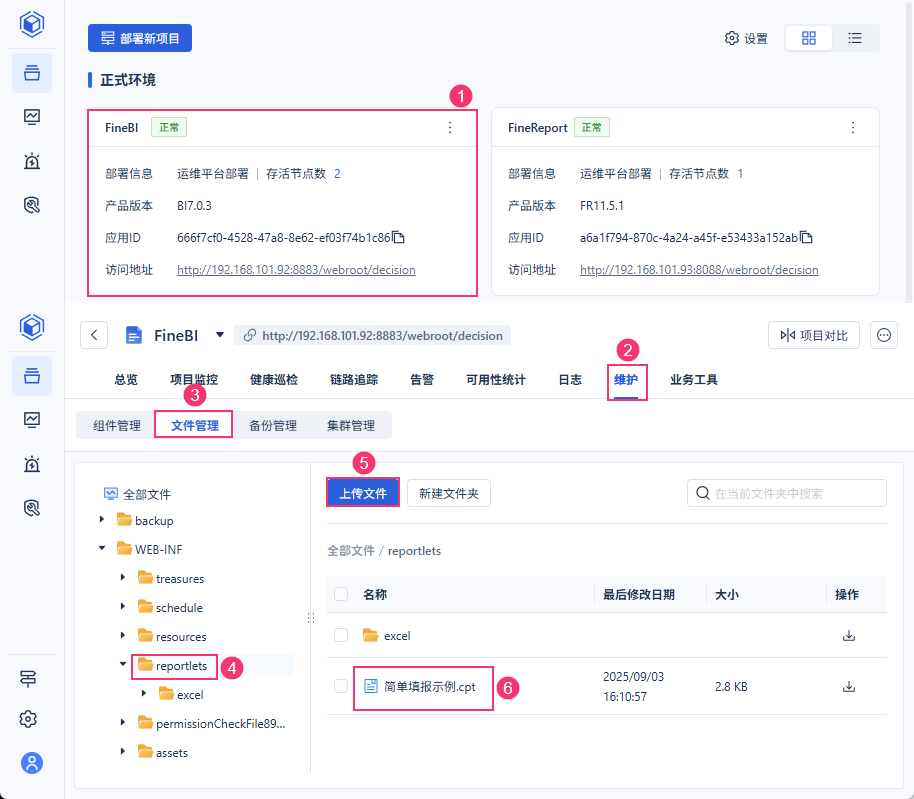Click the monitoring chart sidebar icon on 正式环境 page
Image resolution: width=914 pixels, height=799 pixels.
(x=32, y=117)
